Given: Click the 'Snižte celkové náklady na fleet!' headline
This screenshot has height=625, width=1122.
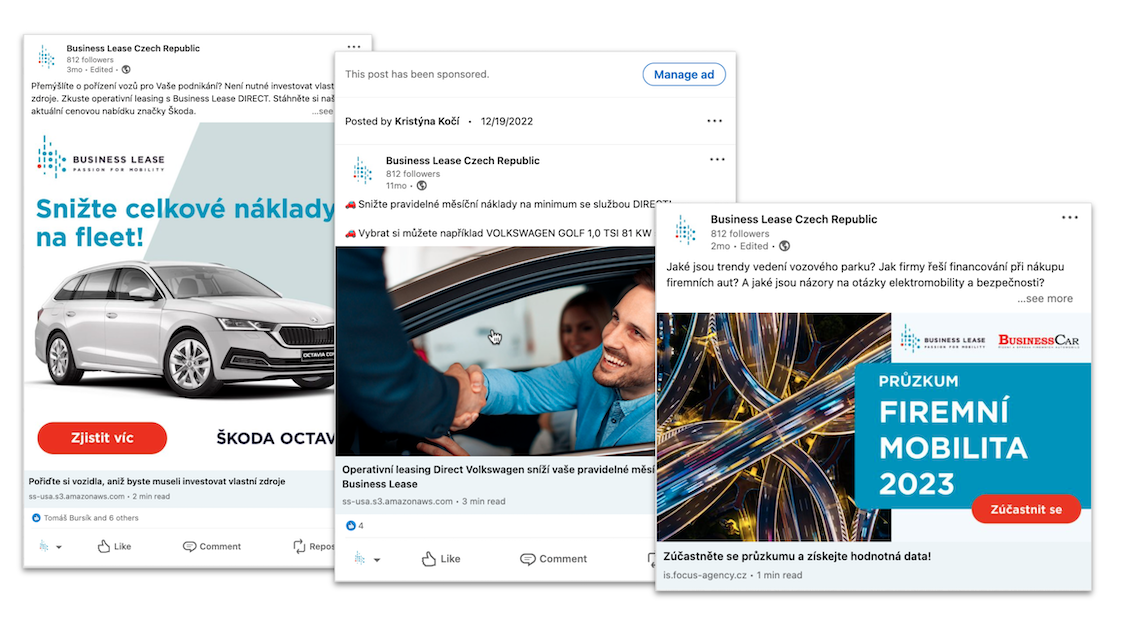Looking at the screenshot, I should point(185,223).
